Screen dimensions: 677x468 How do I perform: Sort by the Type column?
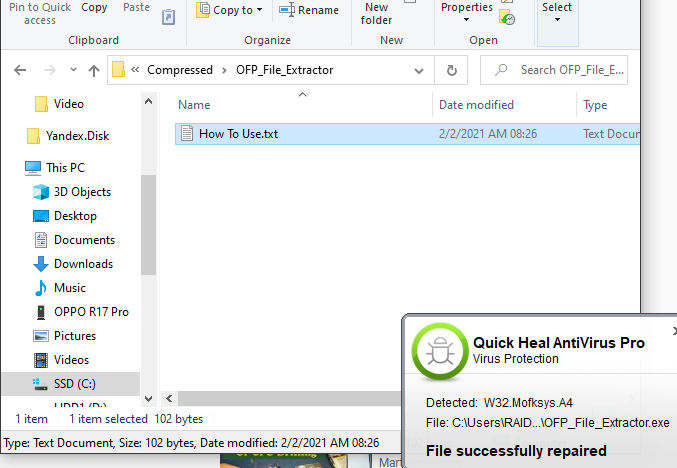595,105
